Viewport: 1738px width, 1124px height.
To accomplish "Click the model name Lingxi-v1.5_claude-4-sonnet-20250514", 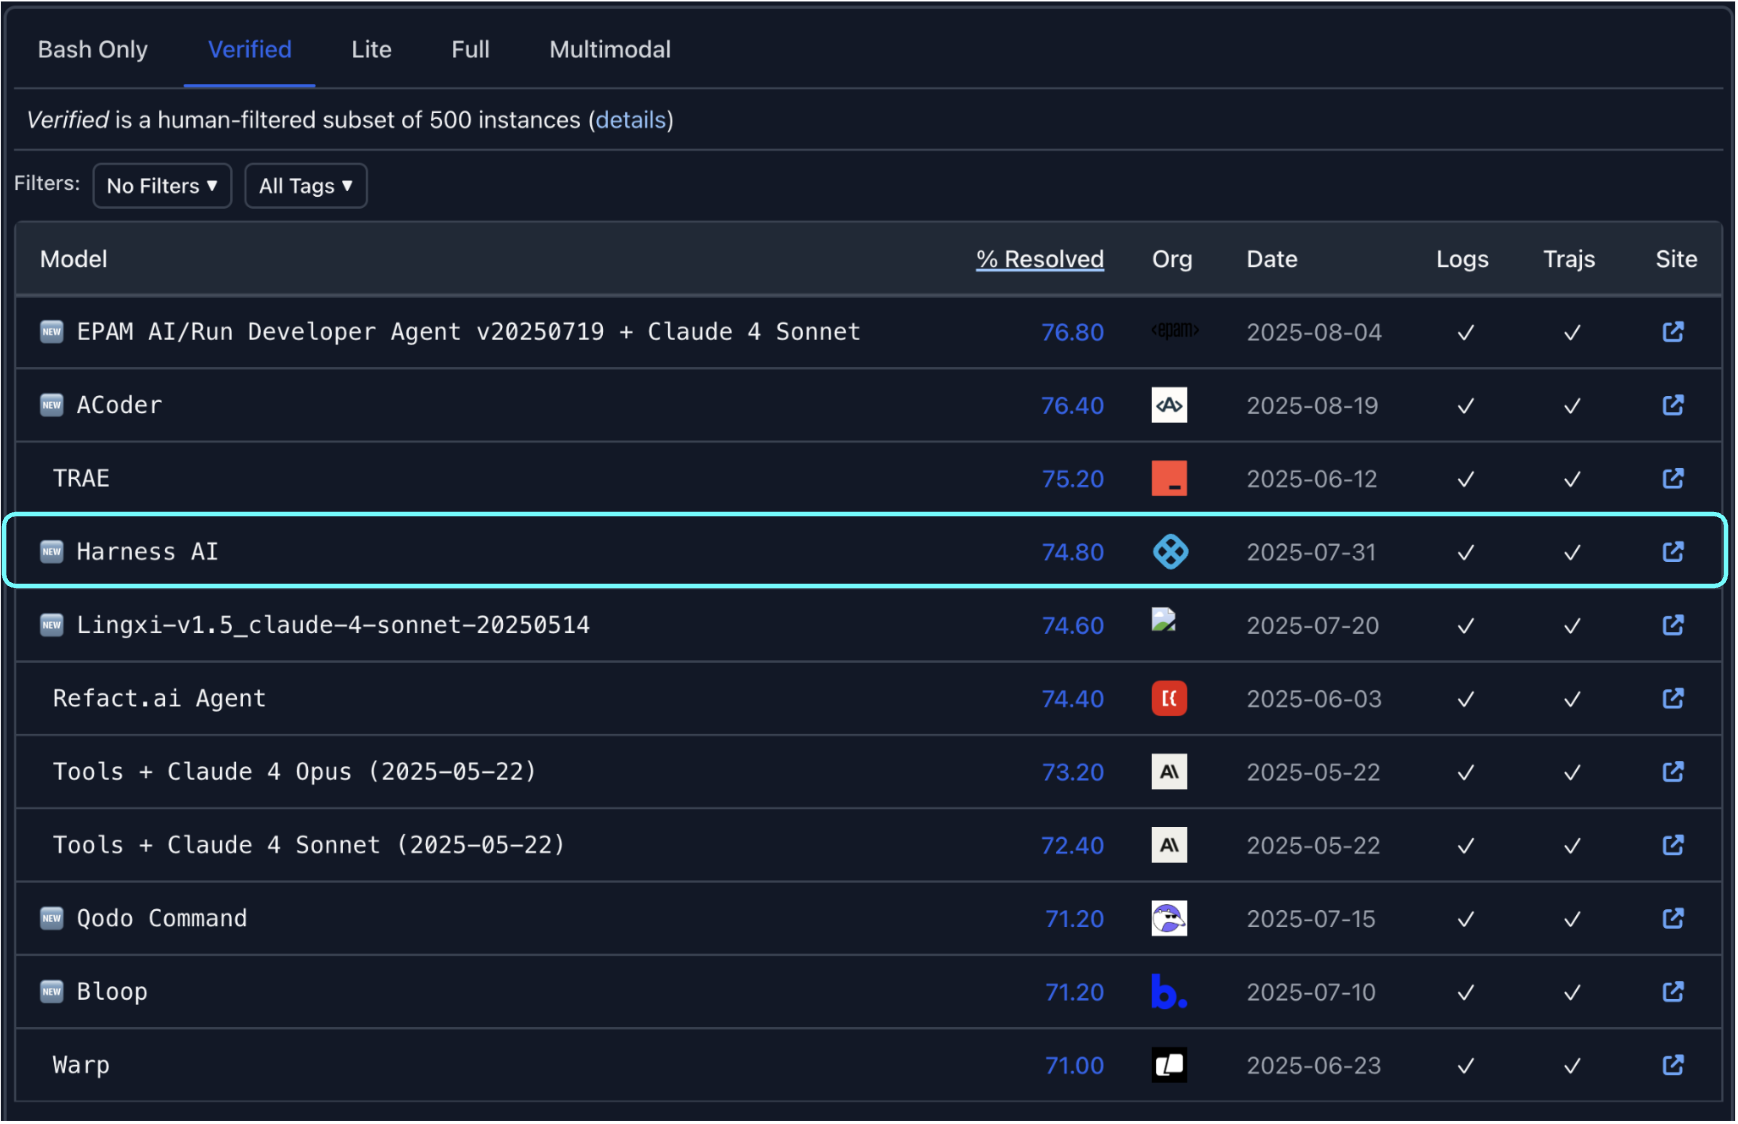I will 333,625.
